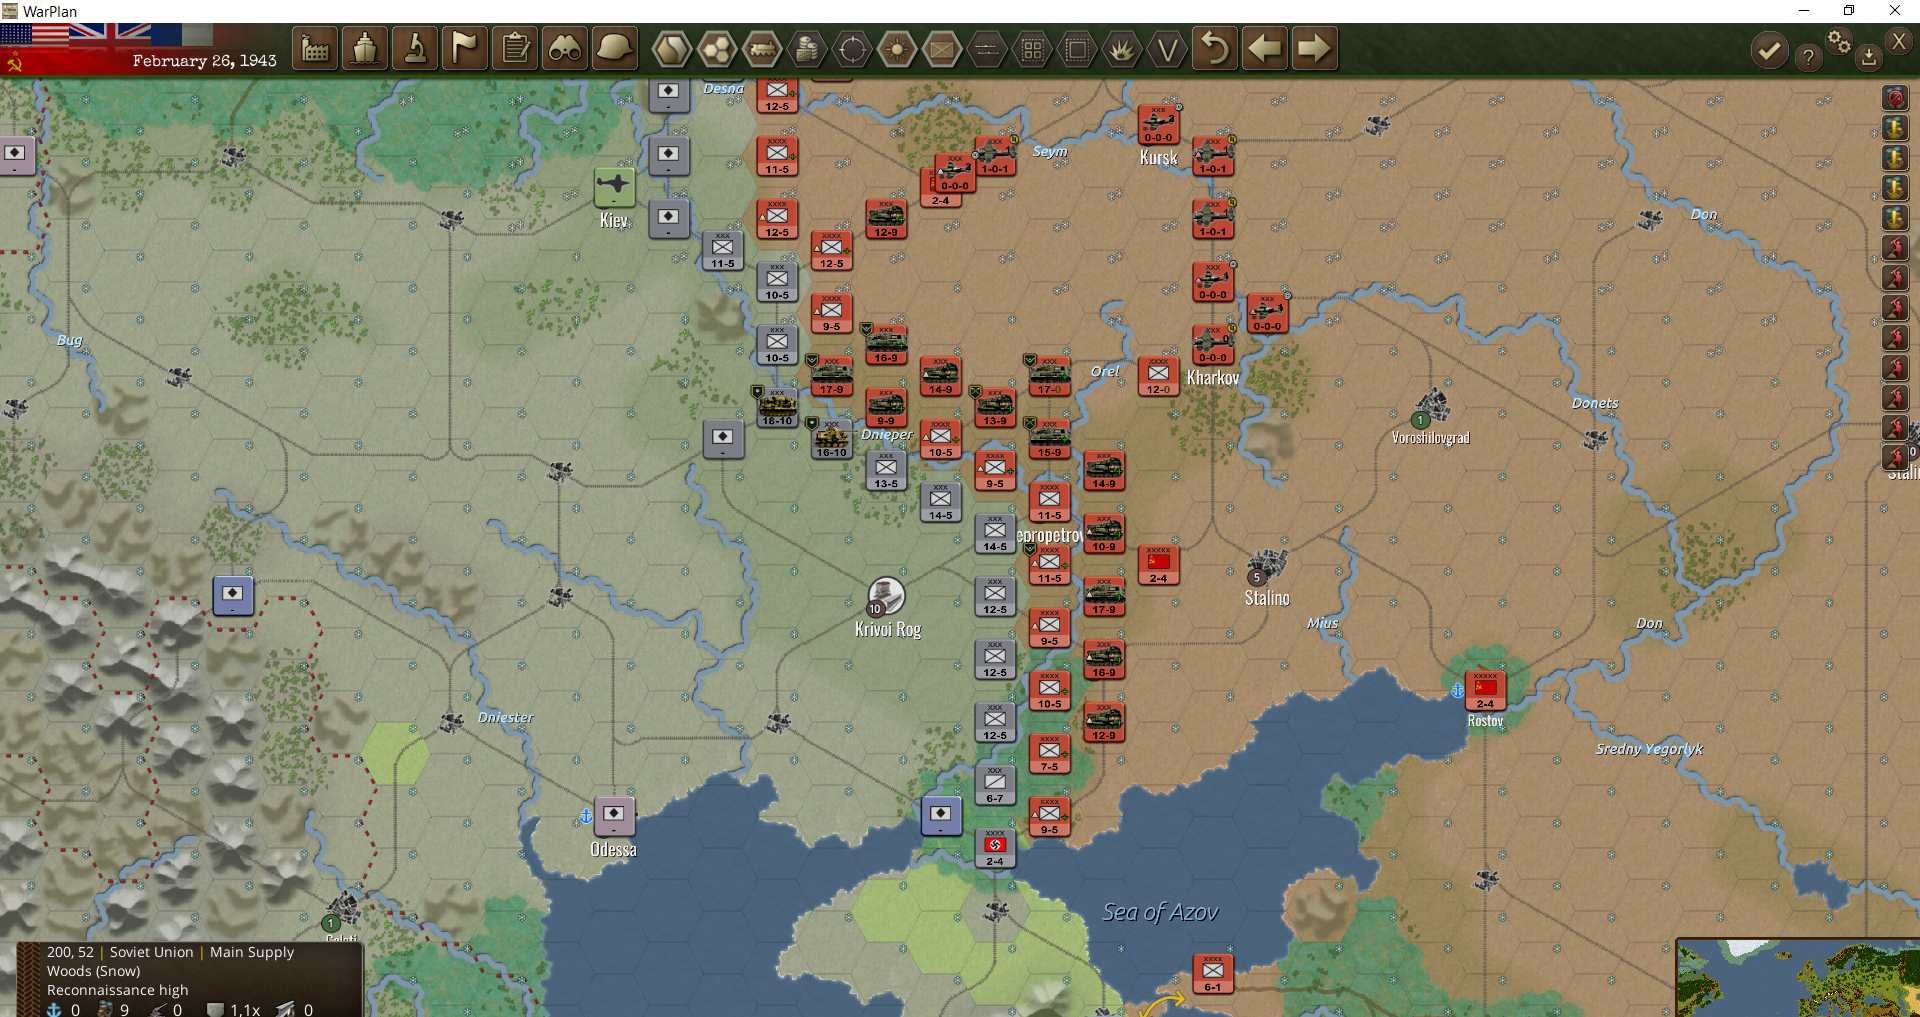
Task: Undo the last move
Action: click(x=1215, y=48)
